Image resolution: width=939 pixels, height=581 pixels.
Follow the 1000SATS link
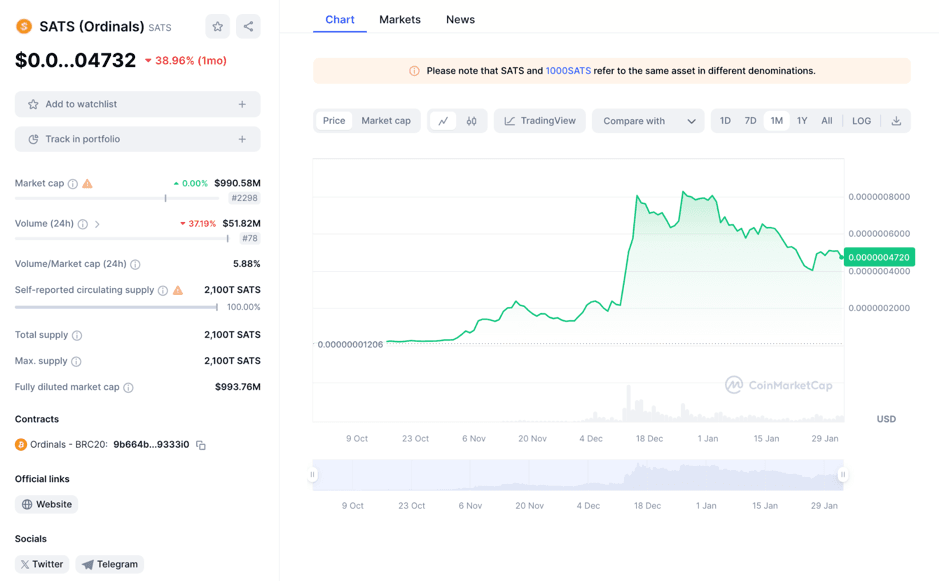567,71
